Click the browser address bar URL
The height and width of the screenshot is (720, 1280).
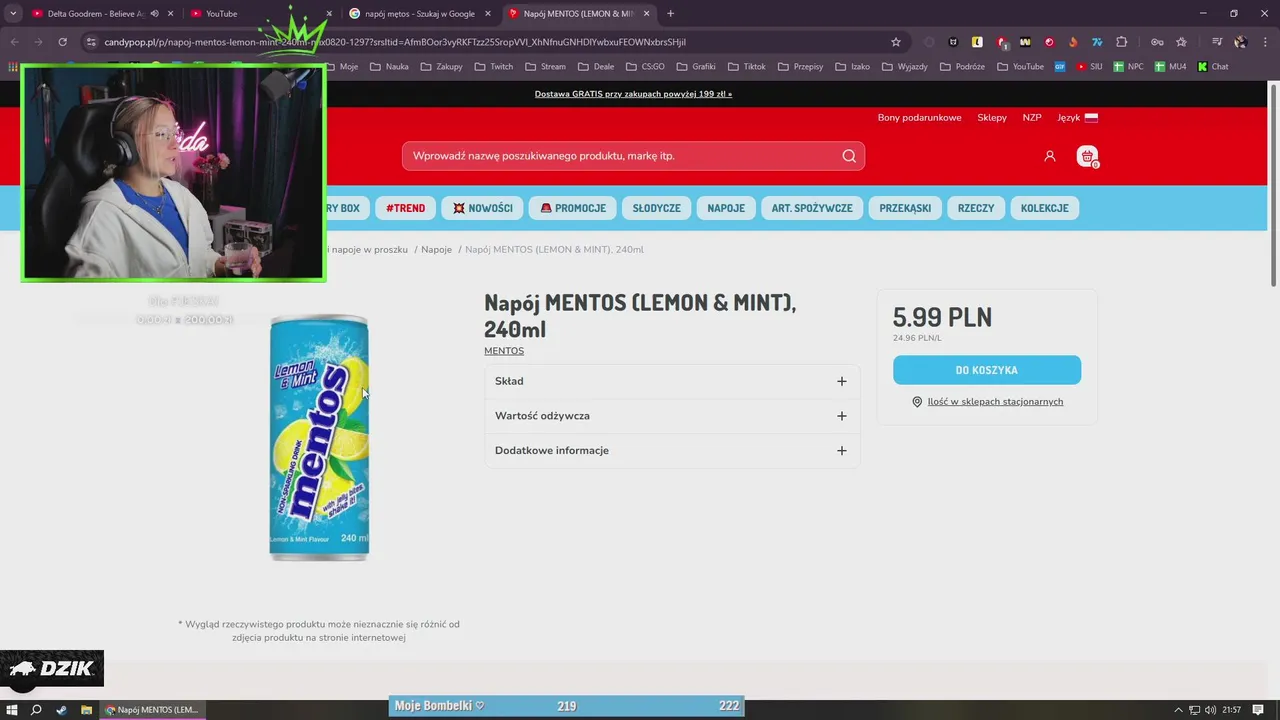(x=395, y=42)
